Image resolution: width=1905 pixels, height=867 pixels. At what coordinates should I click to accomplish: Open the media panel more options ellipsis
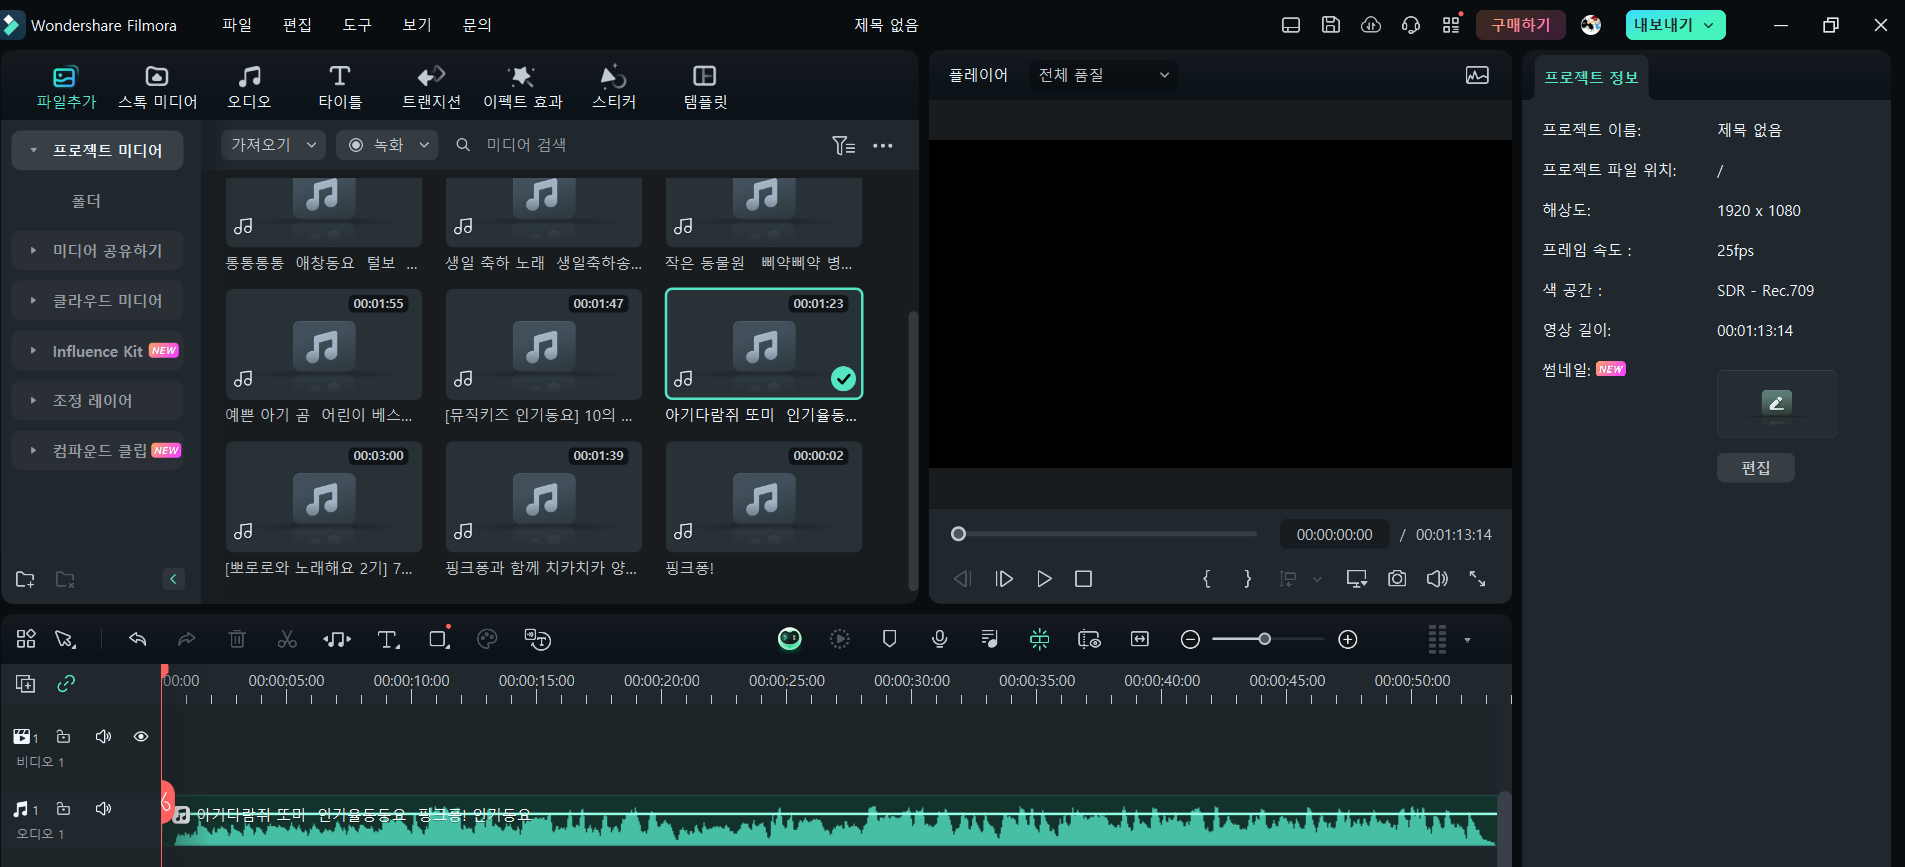click(883, 146)
